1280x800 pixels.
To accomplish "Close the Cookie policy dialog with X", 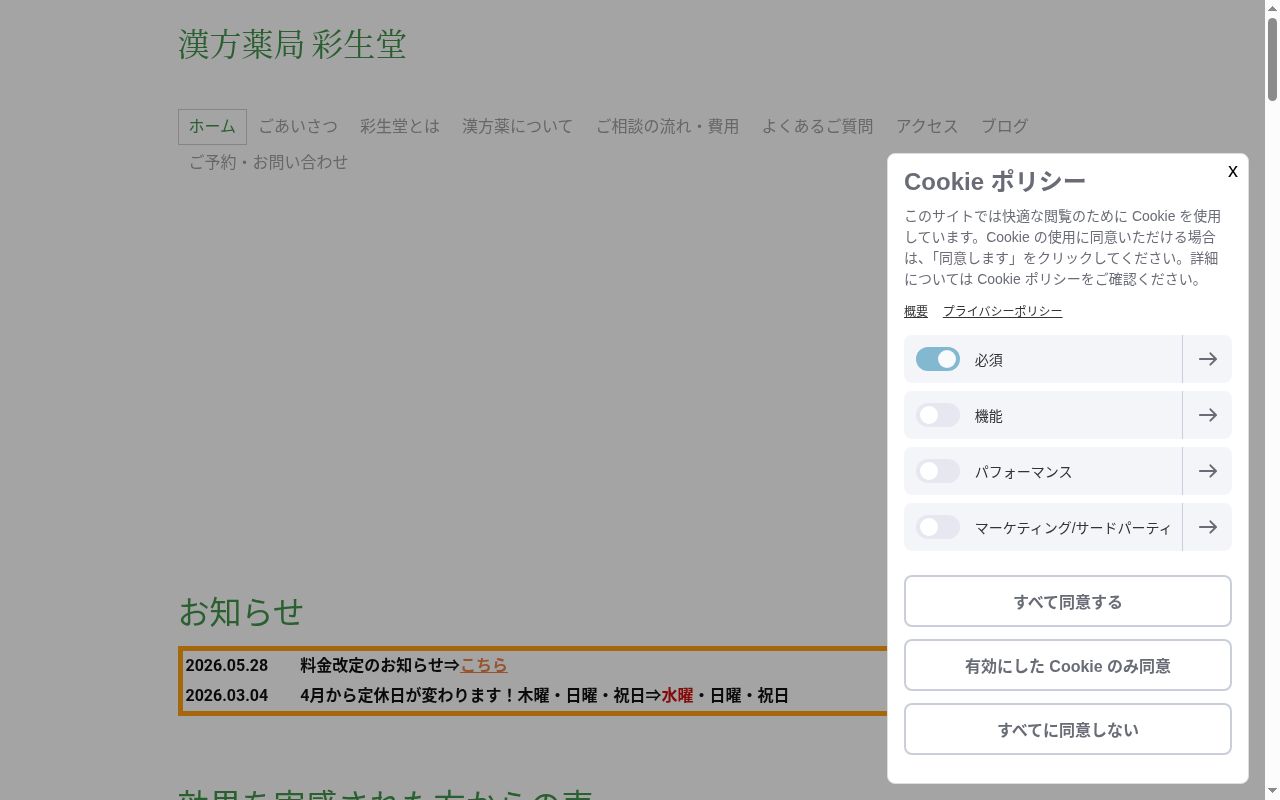I will (1232, 171).
